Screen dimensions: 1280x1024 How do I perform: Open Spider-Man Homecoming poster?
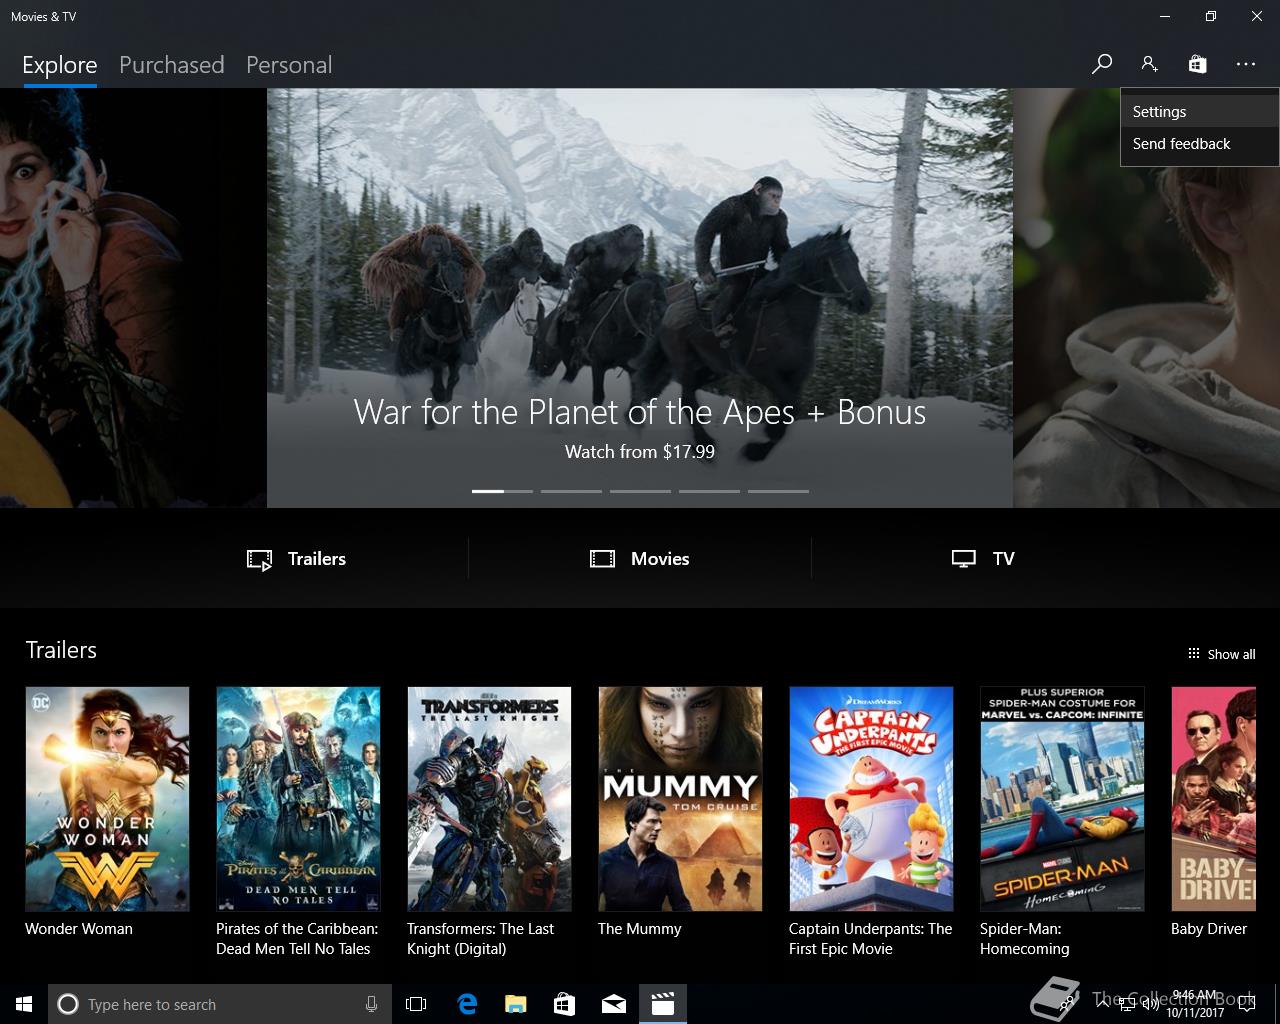(x=1062, y=799)
